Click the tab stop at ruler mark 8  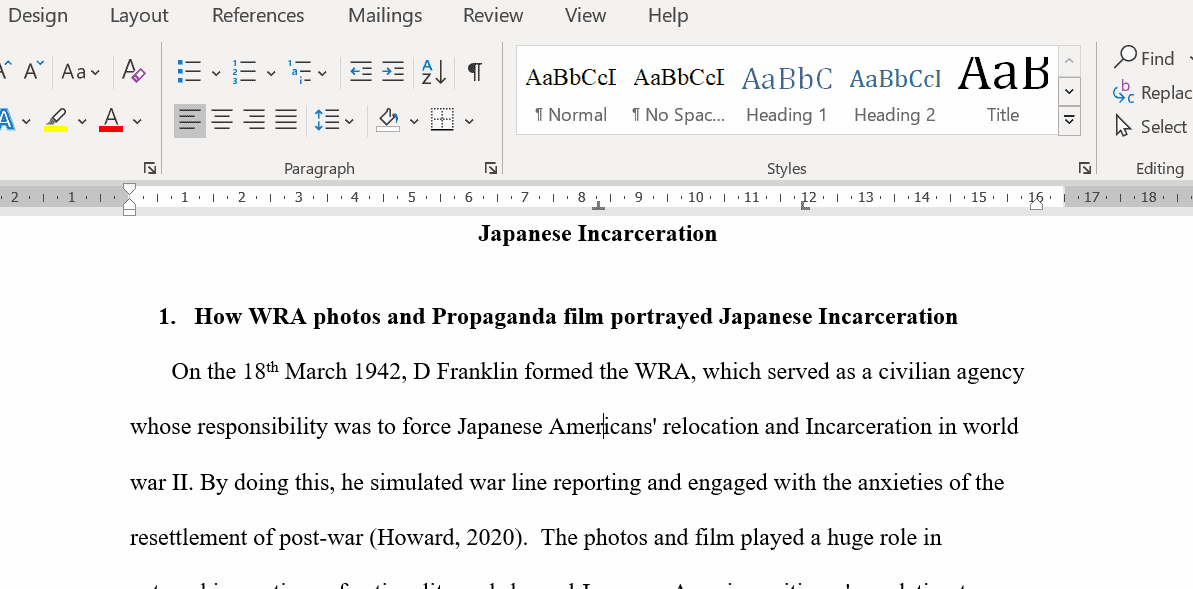[x=599, y=205]
